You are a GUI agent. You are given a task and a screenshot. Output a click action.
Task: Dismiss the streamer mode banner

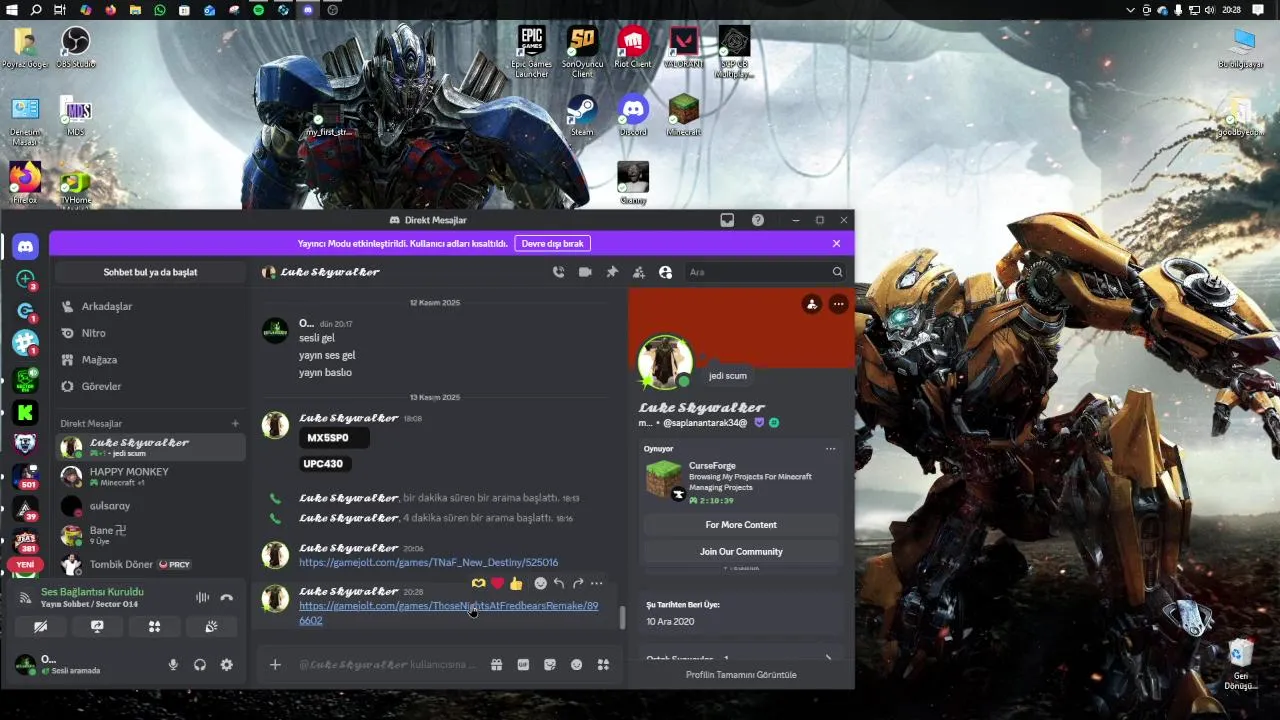click(837, 243)
